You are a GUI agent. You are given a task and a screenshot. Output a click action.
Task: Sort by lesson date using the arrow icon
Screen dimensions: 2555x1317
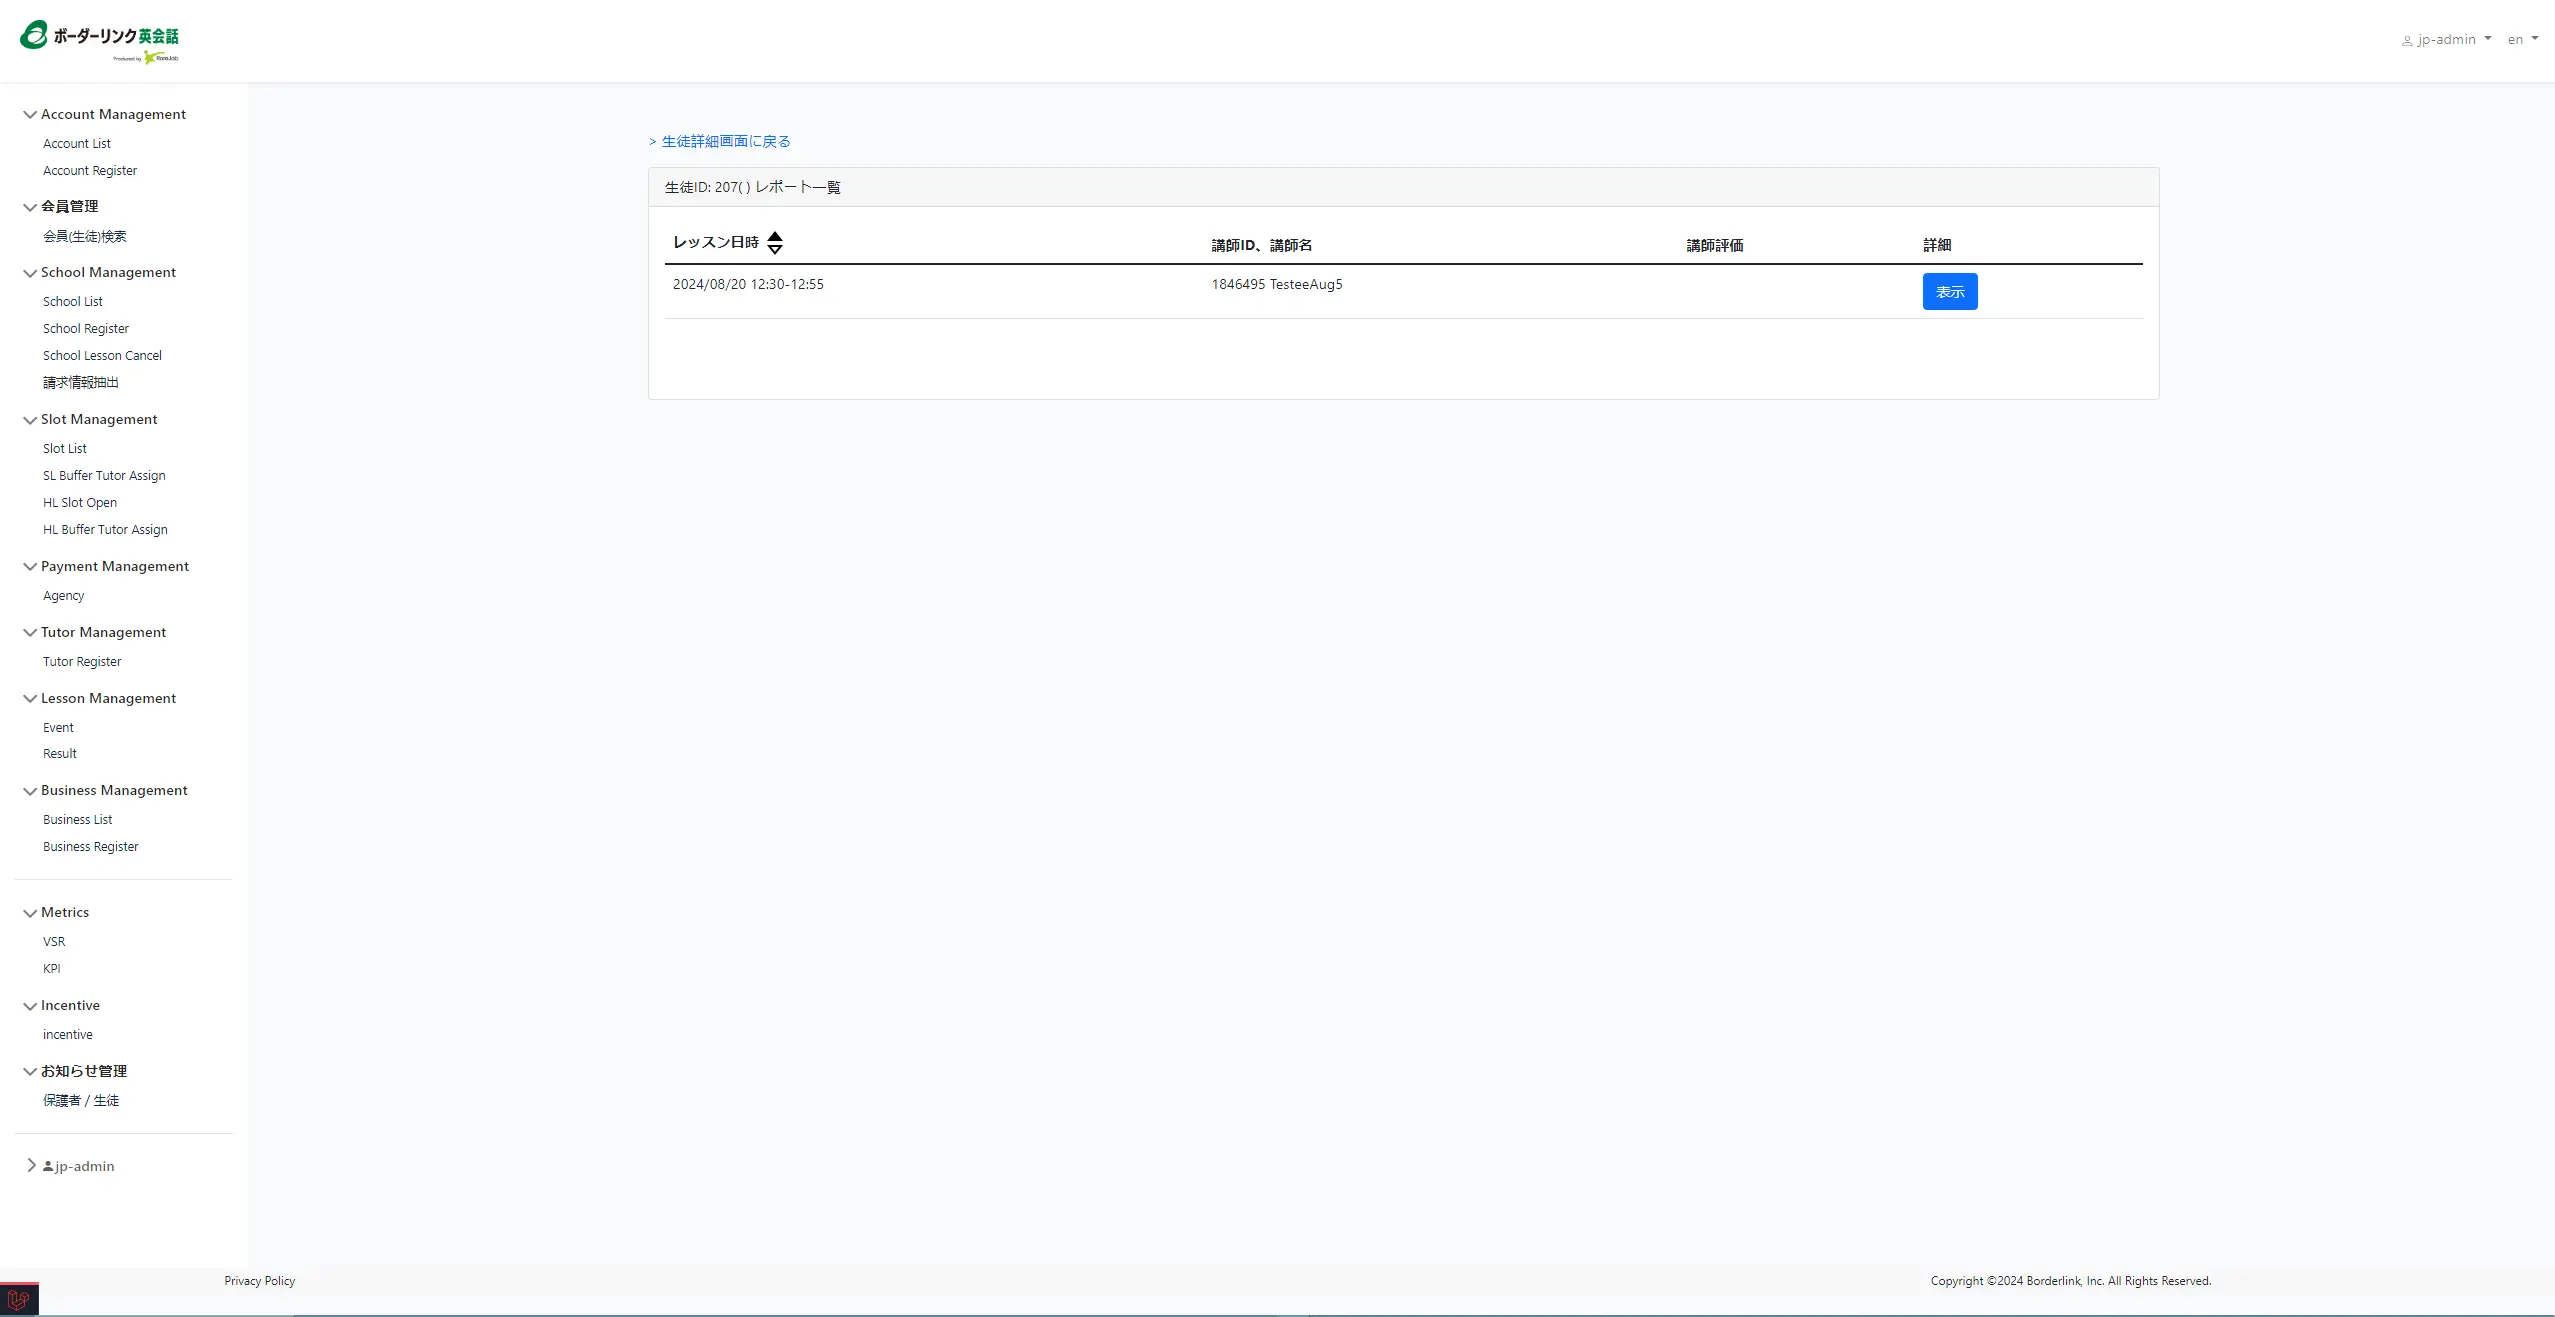pyautogui.click(x=774, y=243)
